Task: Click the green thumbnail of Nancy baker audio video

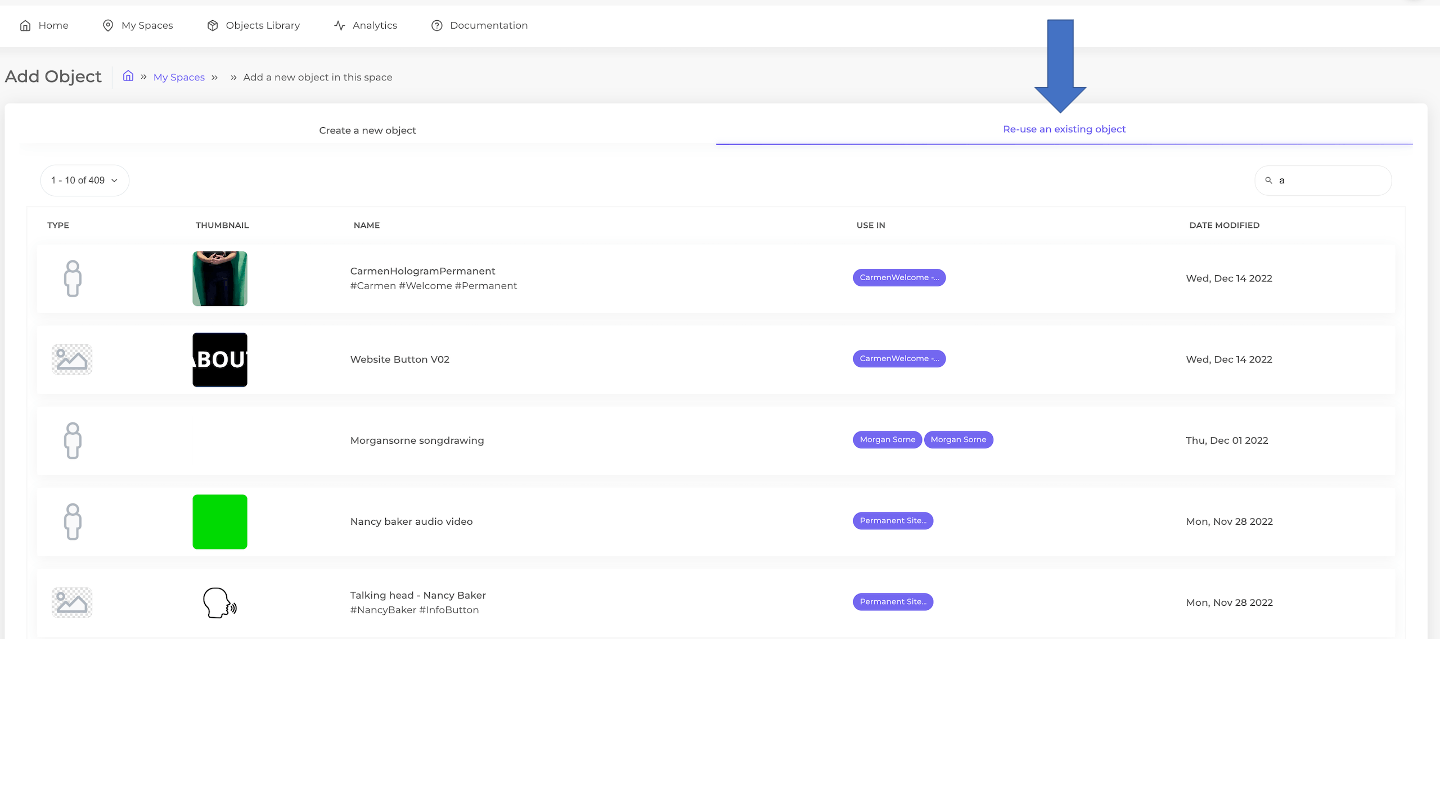Action: coord(220,522)
